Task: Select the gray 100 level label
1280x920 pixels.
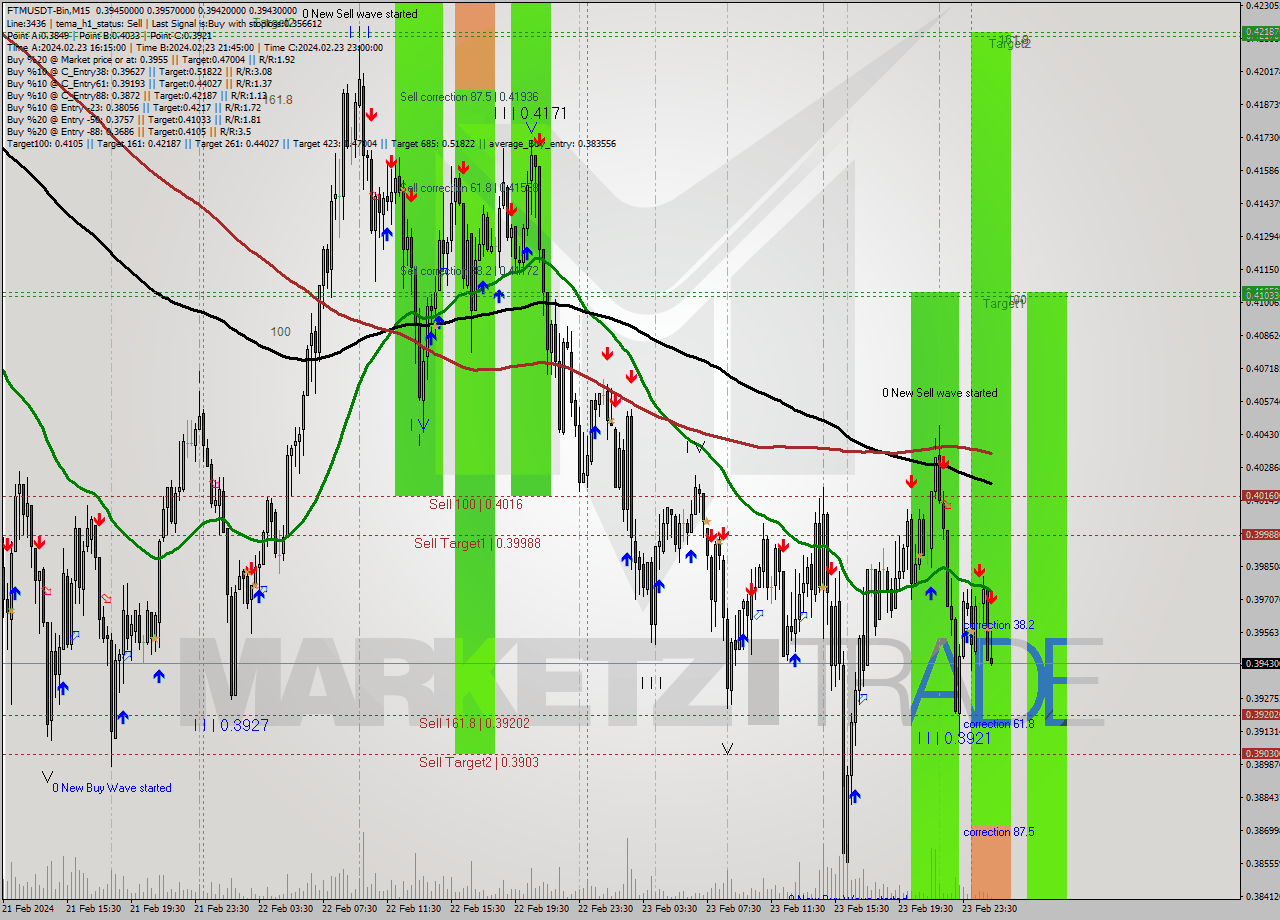Action: (x=280, y=331)
